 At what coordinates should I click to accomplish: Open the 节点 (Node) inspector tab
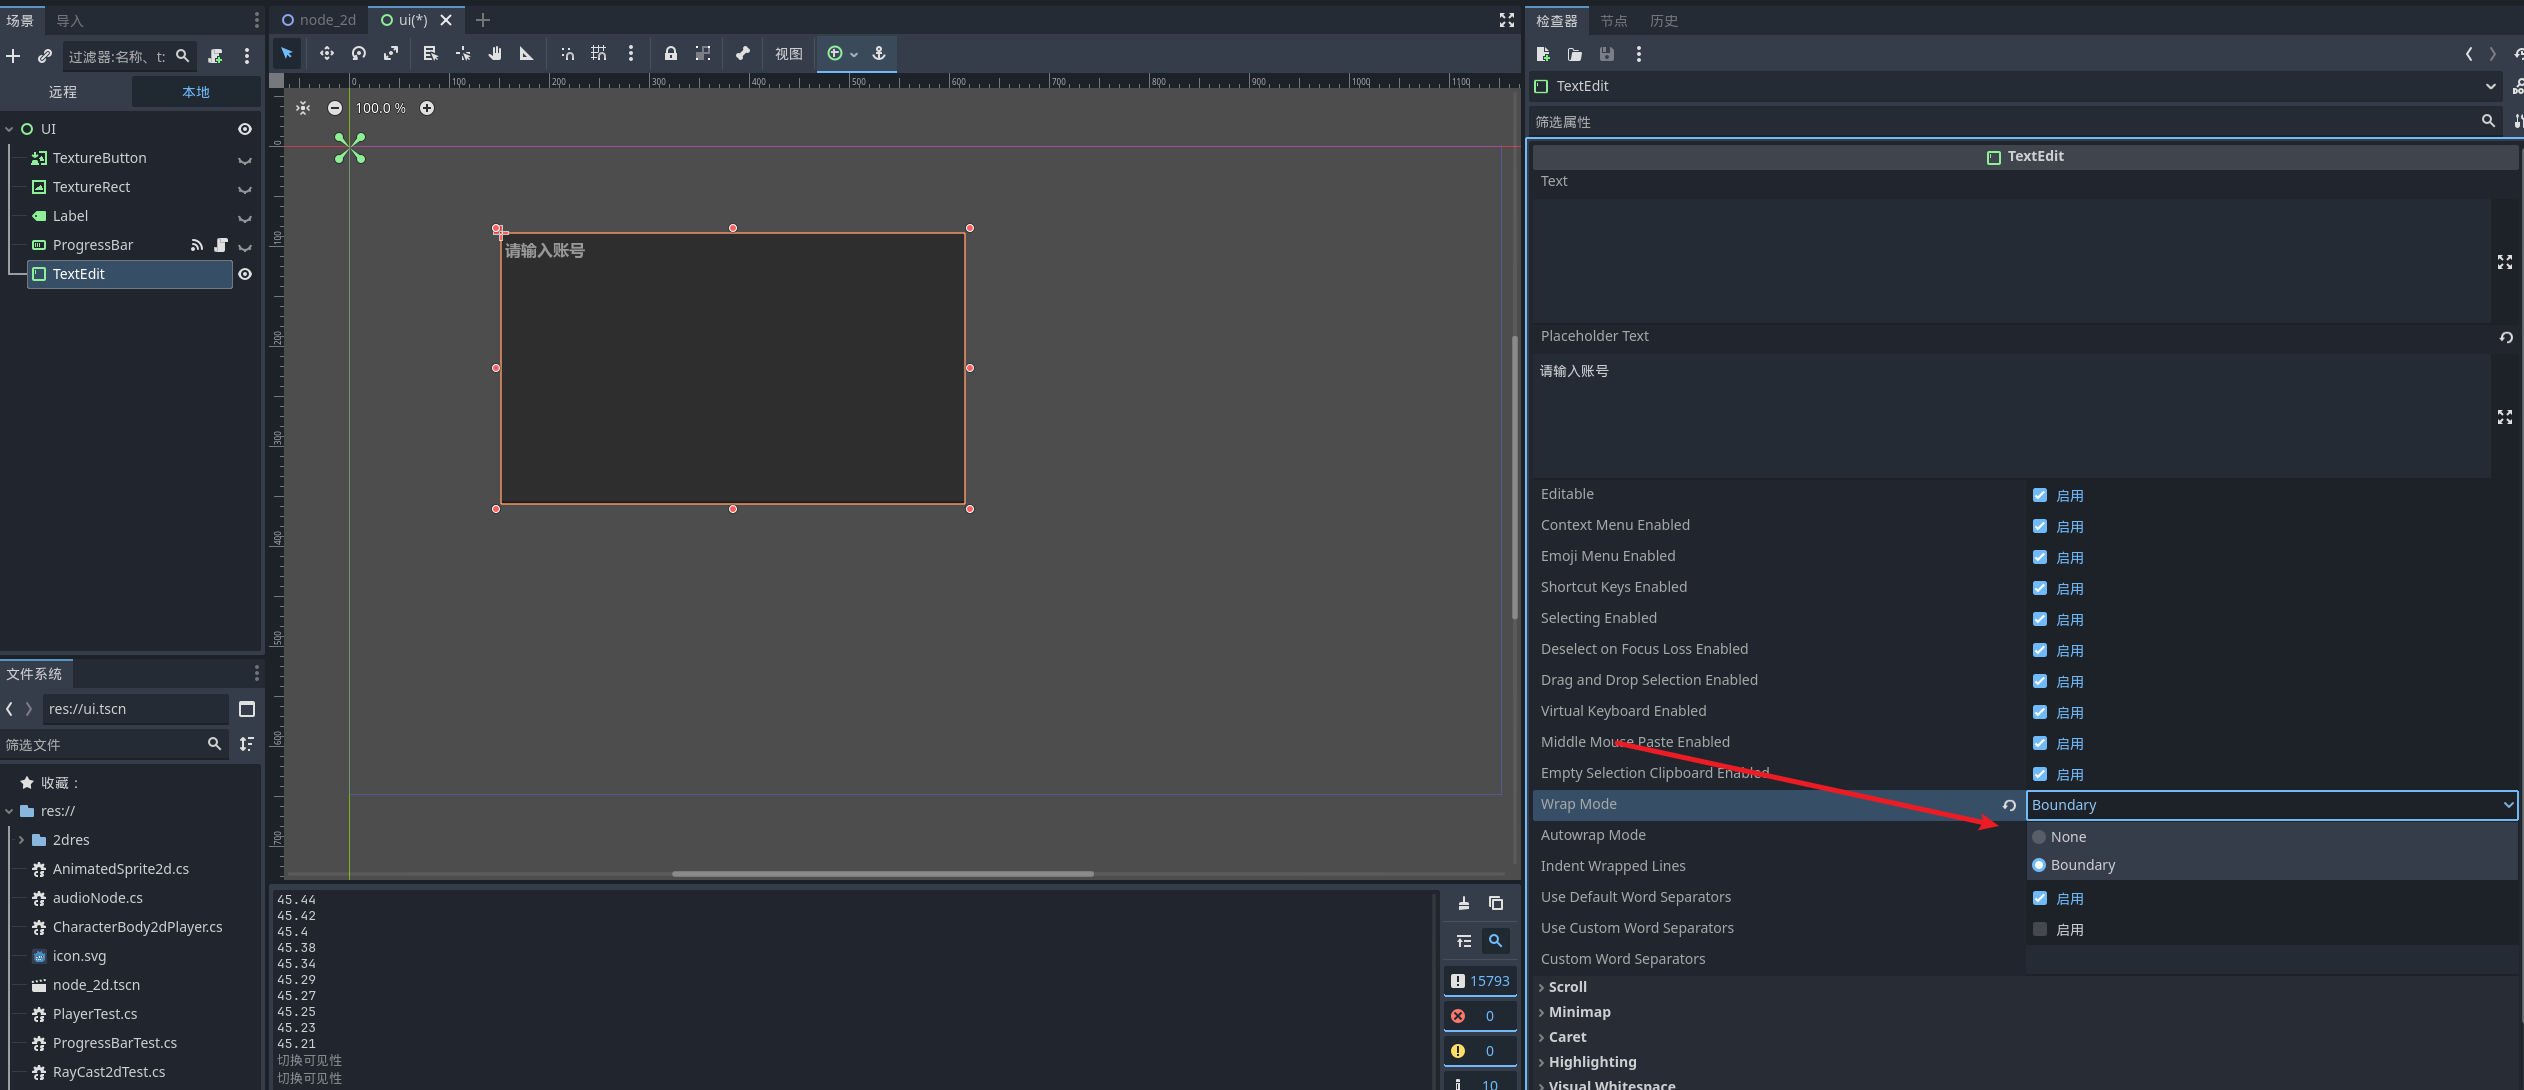point(1614,21)
